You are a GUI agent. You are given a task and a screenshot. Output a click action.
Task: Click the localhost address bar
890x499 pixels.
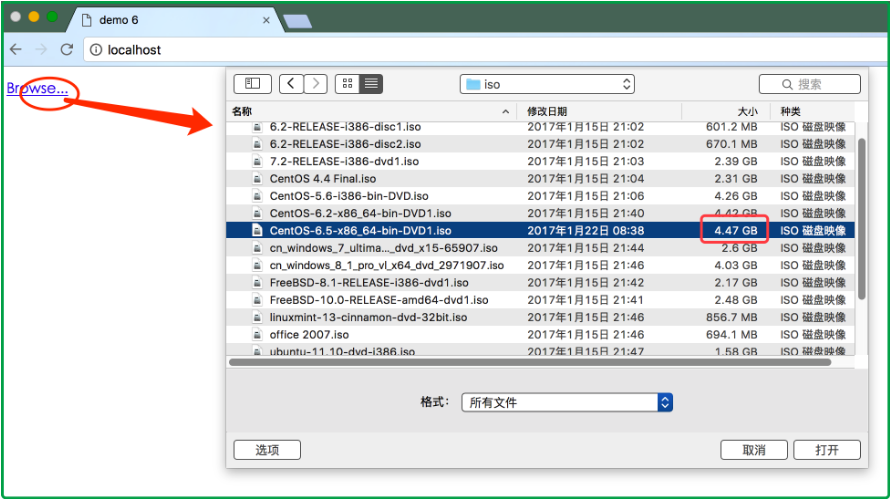click(x=486, y=49)
